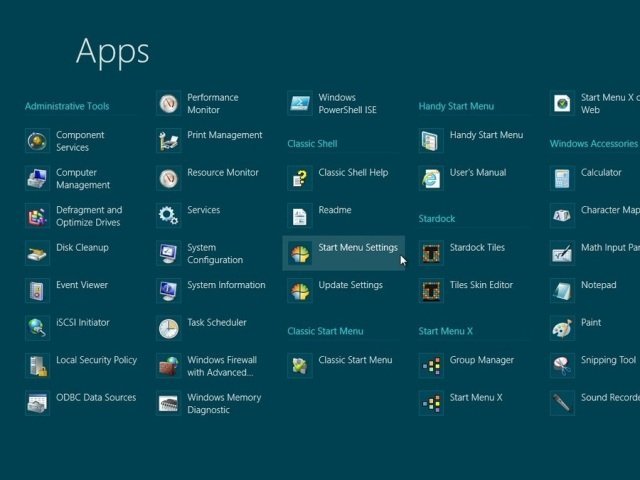Click the 'Group Manager' label

(x=482, y=360)
